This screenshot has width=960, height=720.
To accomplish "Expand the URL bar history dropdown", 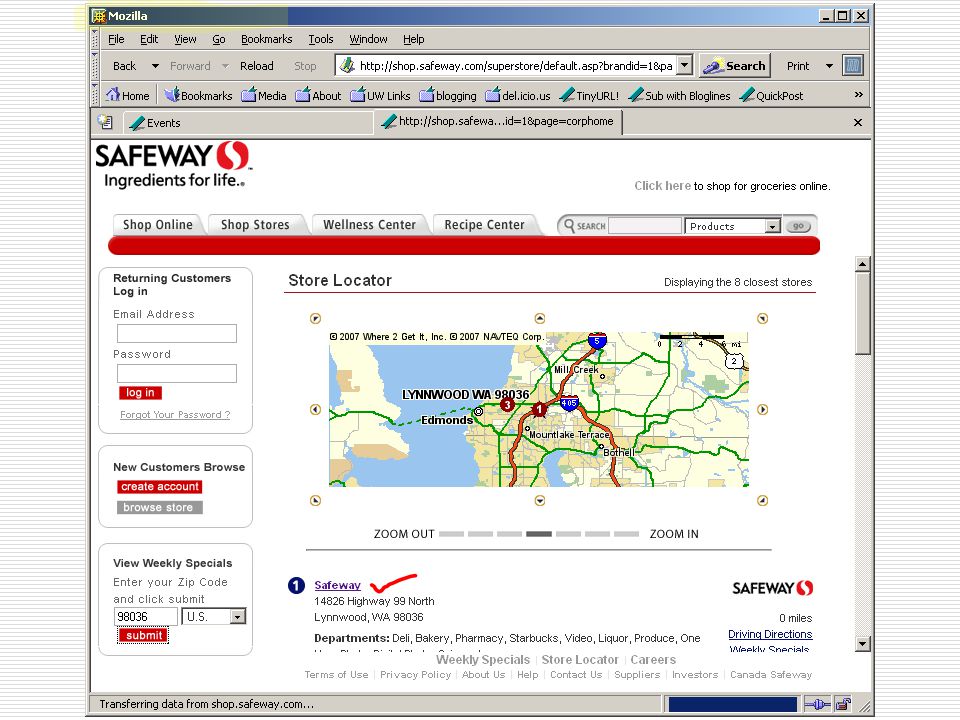I will (685, 65).
